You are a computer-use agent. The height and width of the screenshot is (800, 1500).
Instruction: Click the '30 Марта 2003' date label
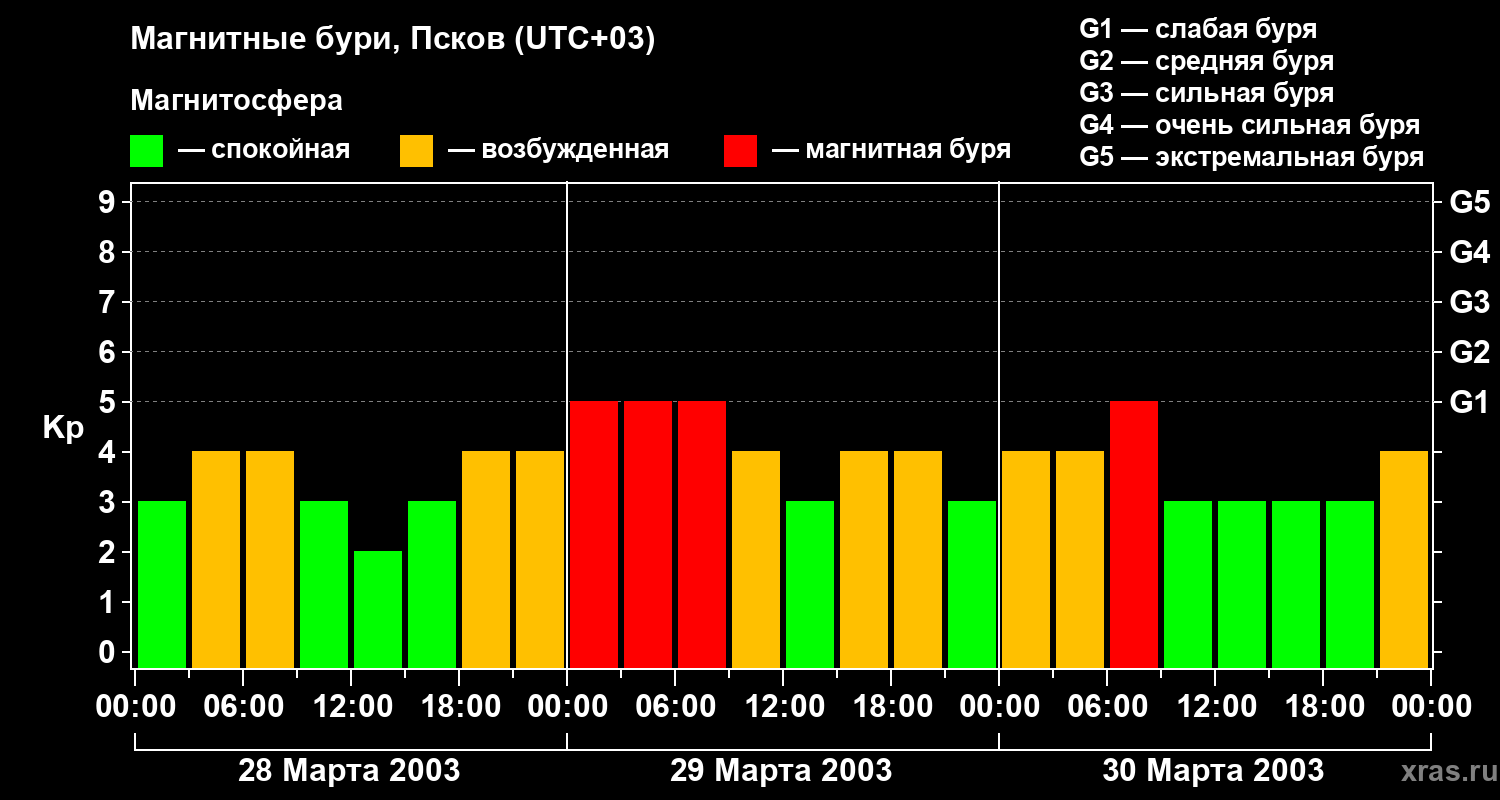1213,771
